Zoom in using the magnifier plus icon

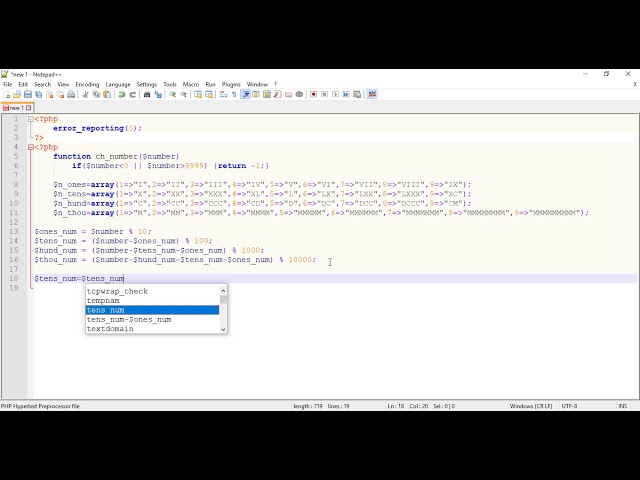(173, 94)
